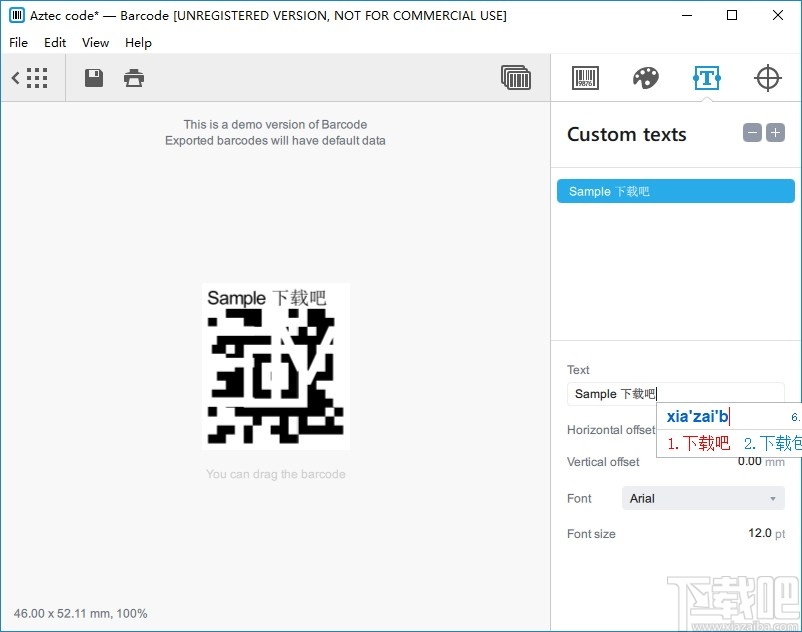This screenshot has width=802, height=632.
Task: Open the palette appearance panel
Action: coord(645,77)
